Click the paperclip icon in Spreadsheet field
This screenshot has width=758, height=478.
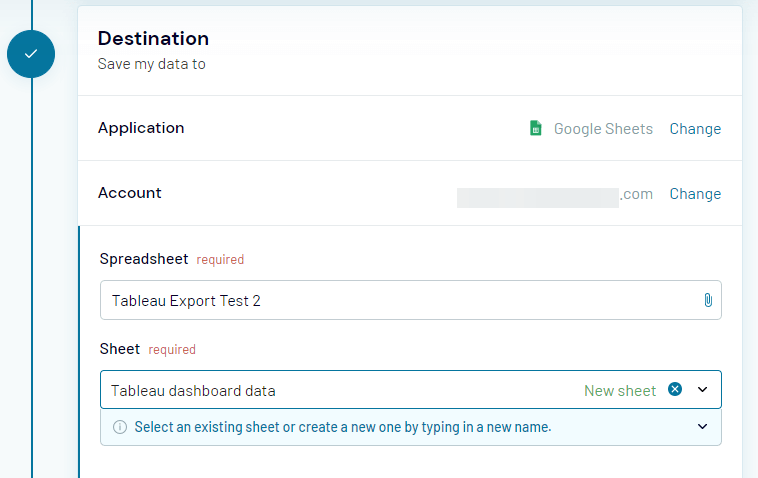[x=707, y=300]
